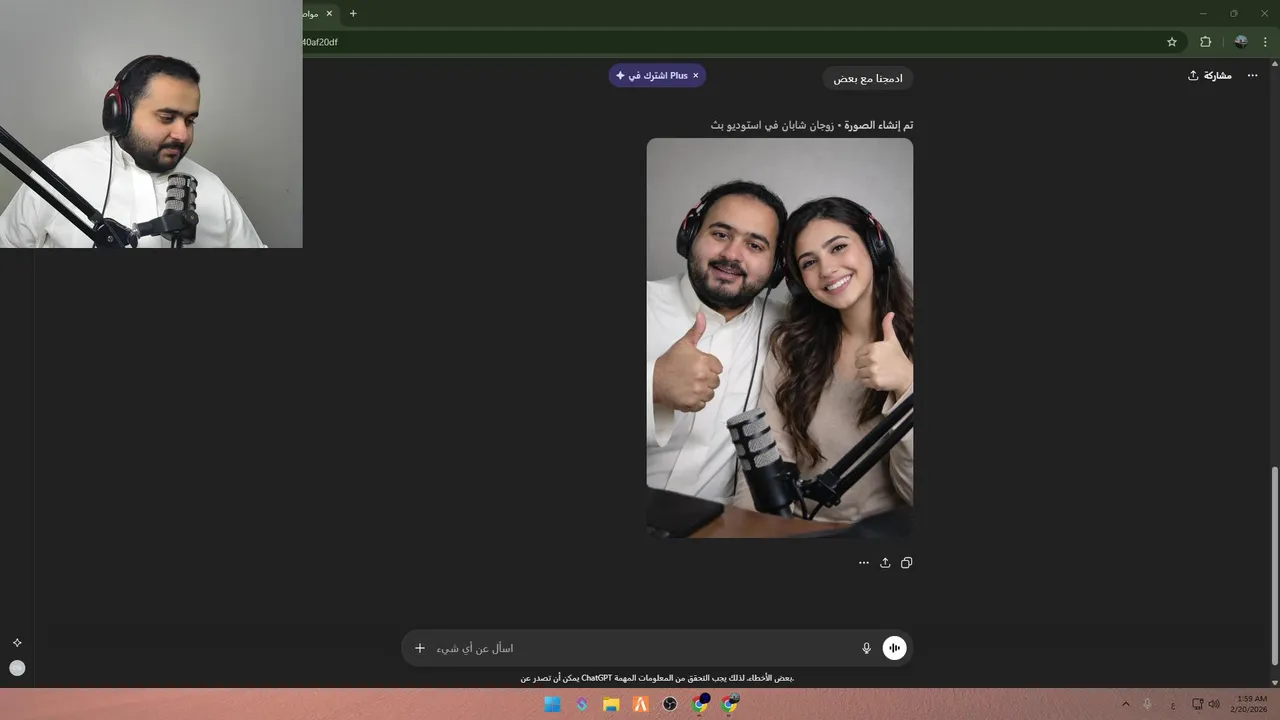The width and height of the screenshot is (1280, 720).
Task: Open the account avatar at sidebar bottom
Action: click(17, 668)
